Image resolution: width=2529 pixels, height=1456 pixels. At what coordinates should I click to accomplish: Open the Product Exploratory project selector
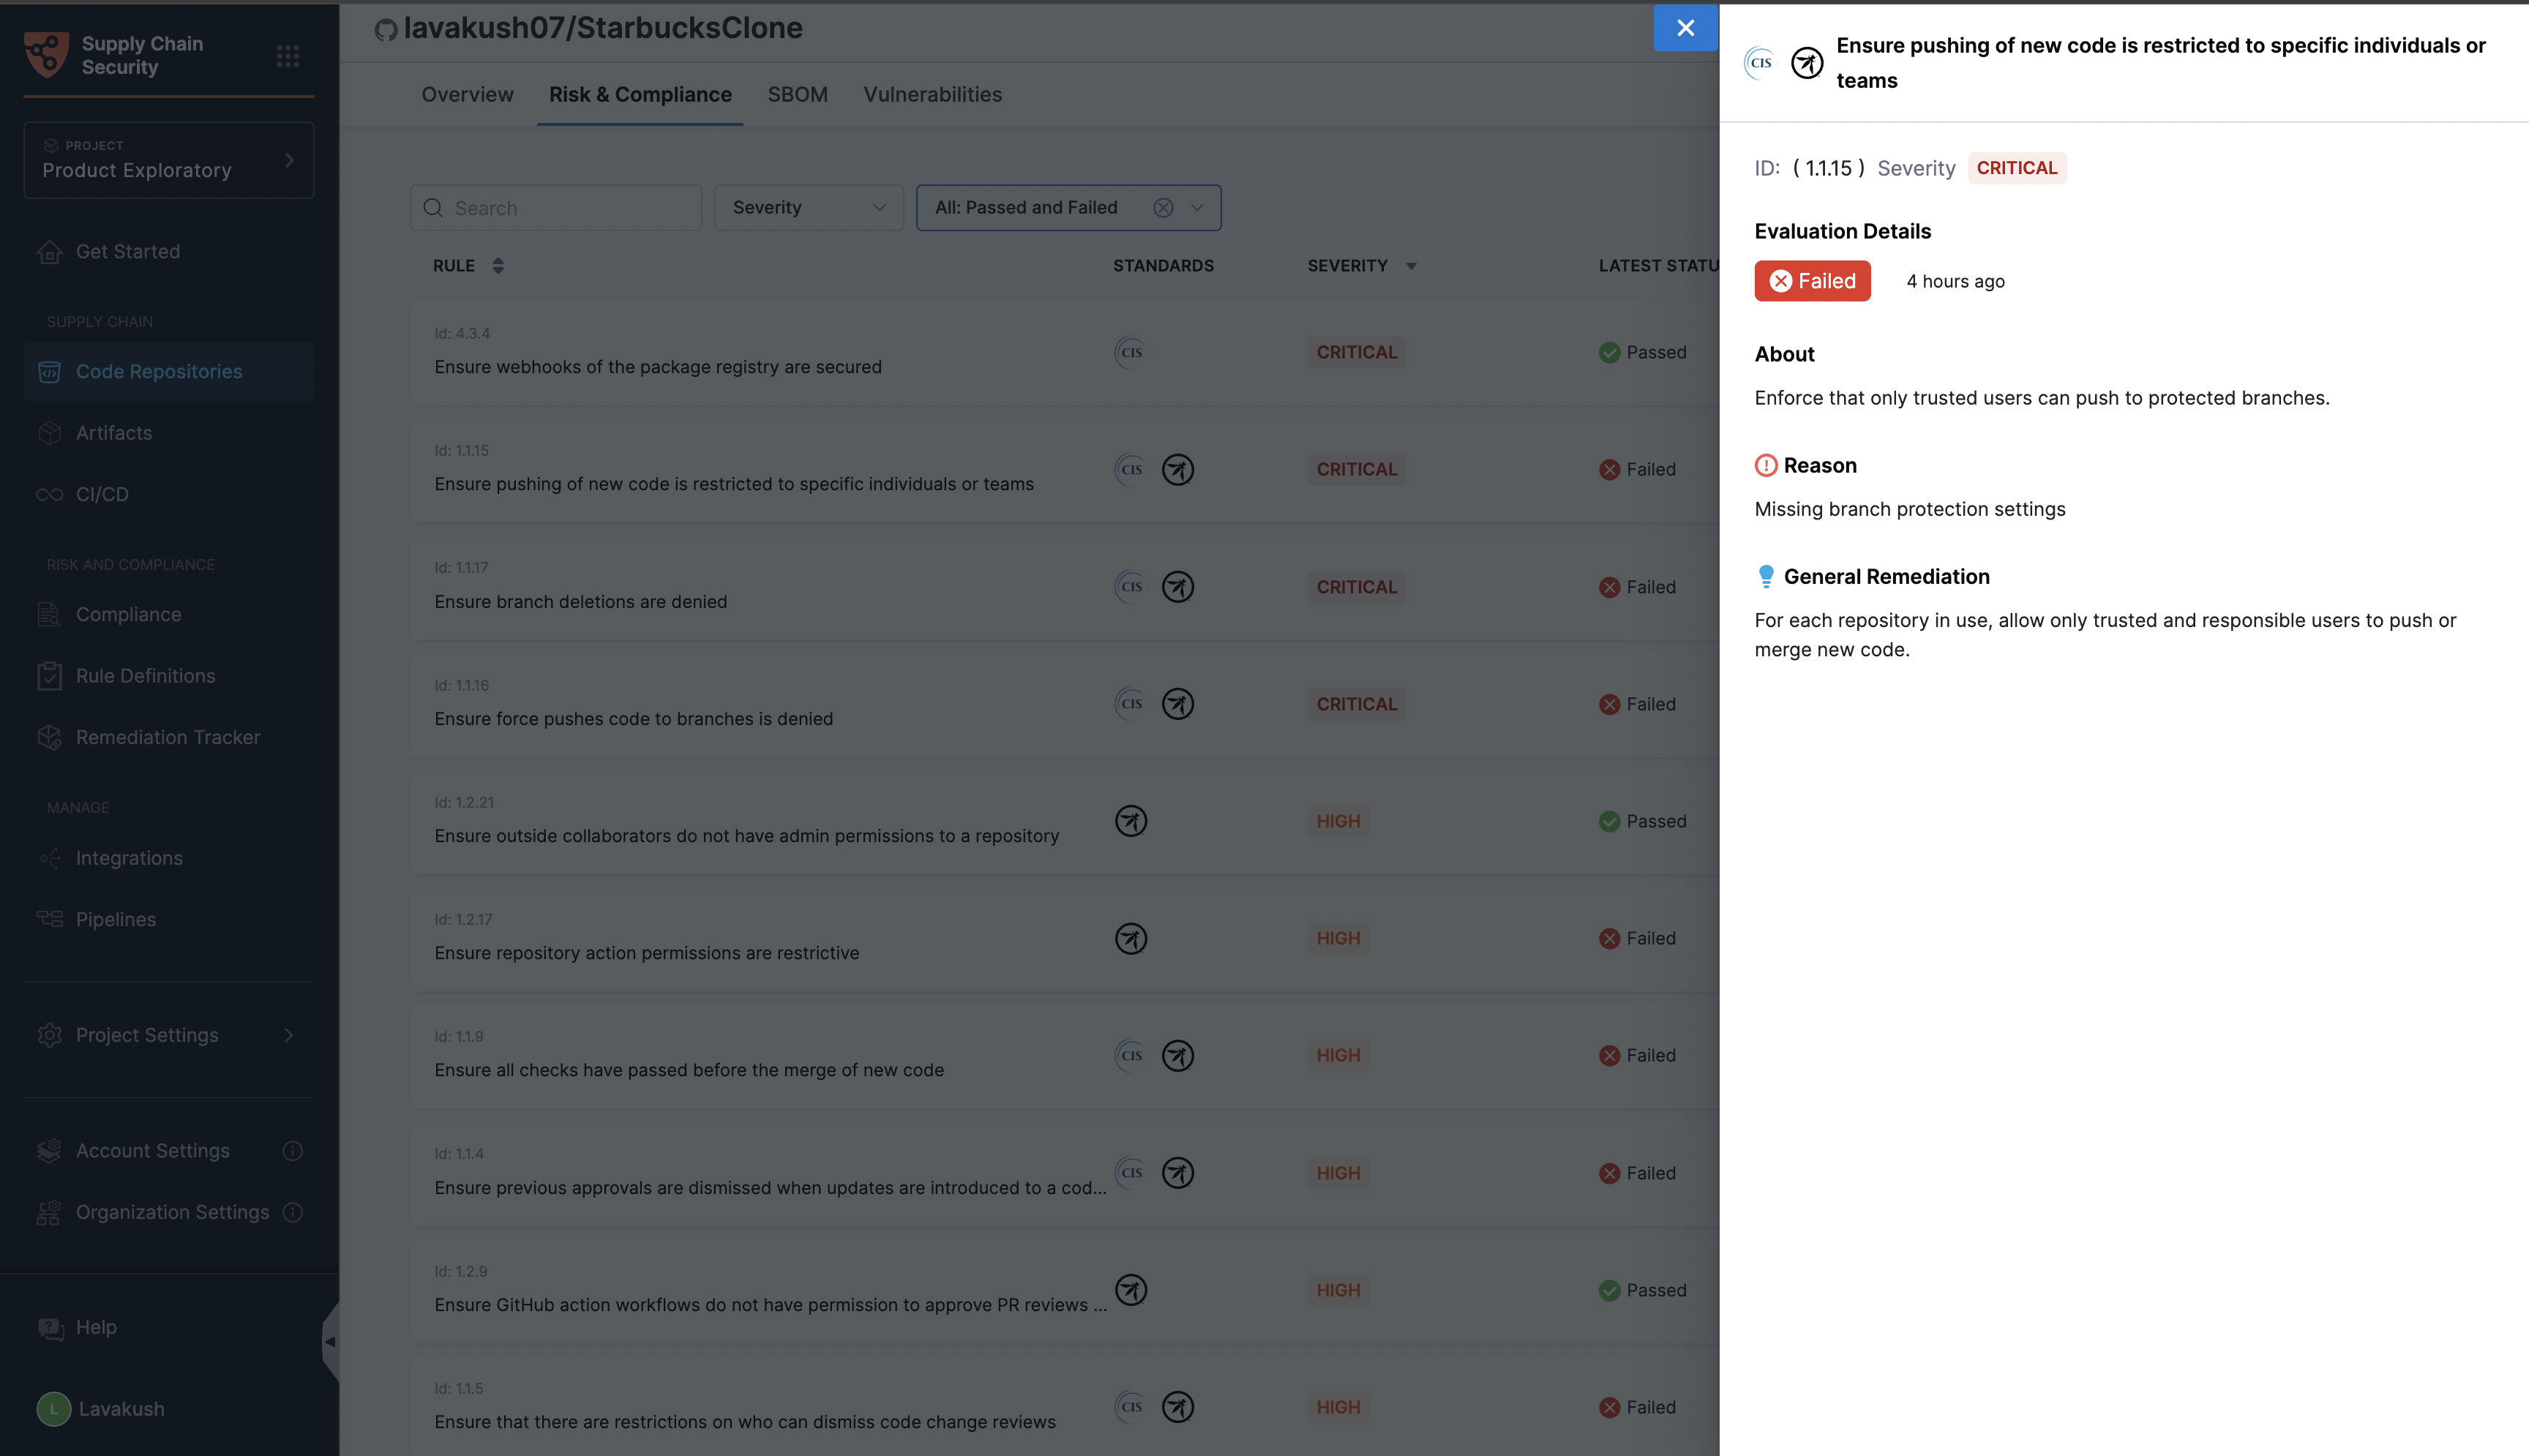(168, 160)
